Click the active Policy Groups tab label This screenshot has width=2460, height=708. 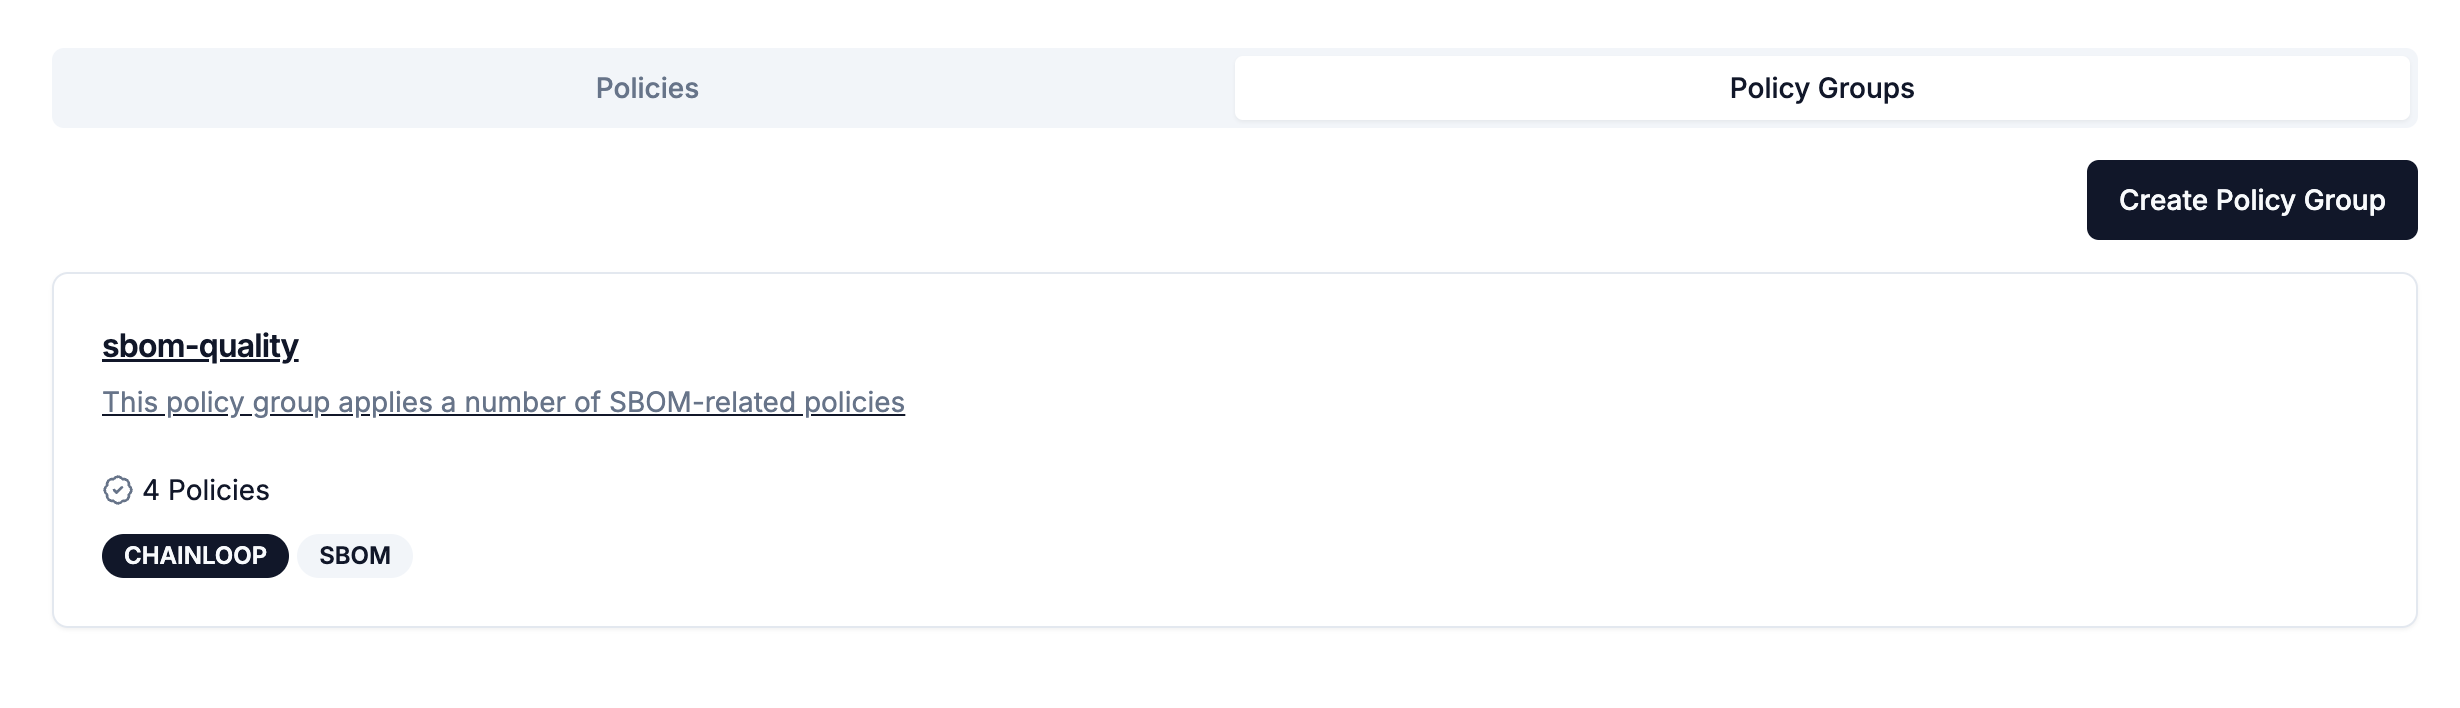pyautogui.click(x=1821, y=88)
